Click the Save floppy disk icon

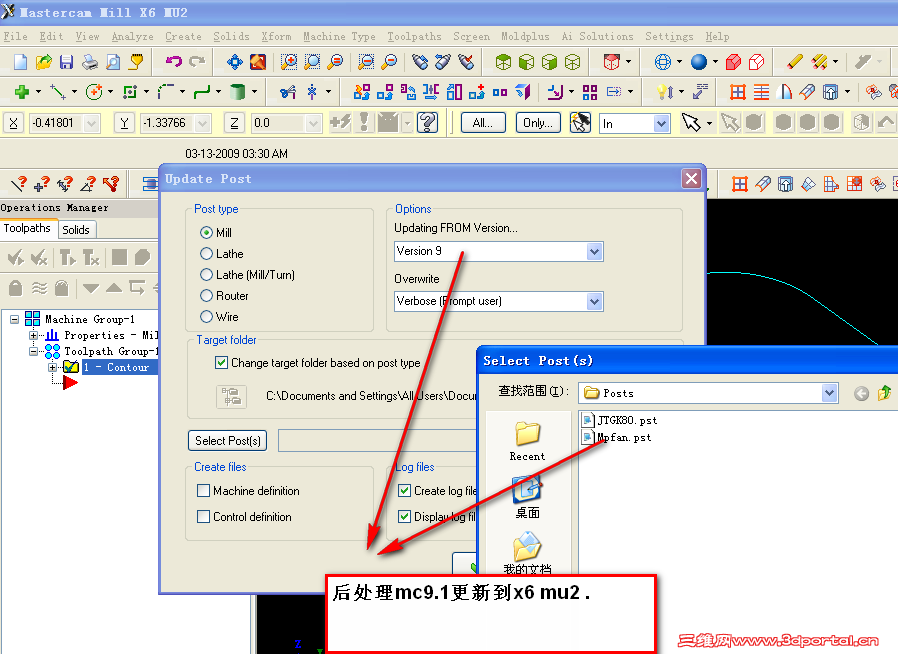click(66, 61)
